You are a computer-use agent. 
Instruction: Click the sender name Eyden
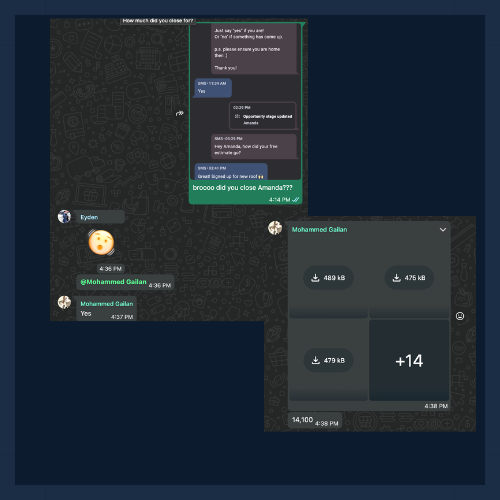(x=89, y=217)
